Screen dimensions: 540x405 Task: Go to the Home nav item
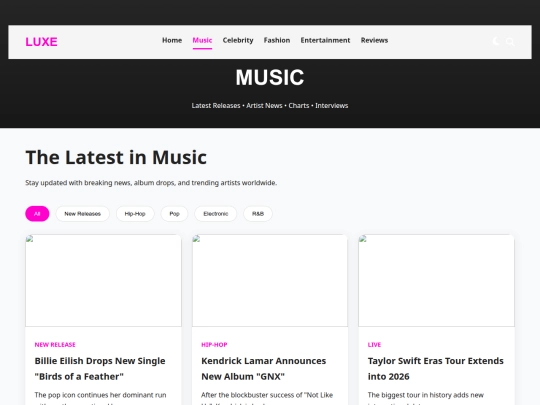(x=172, y=40)
